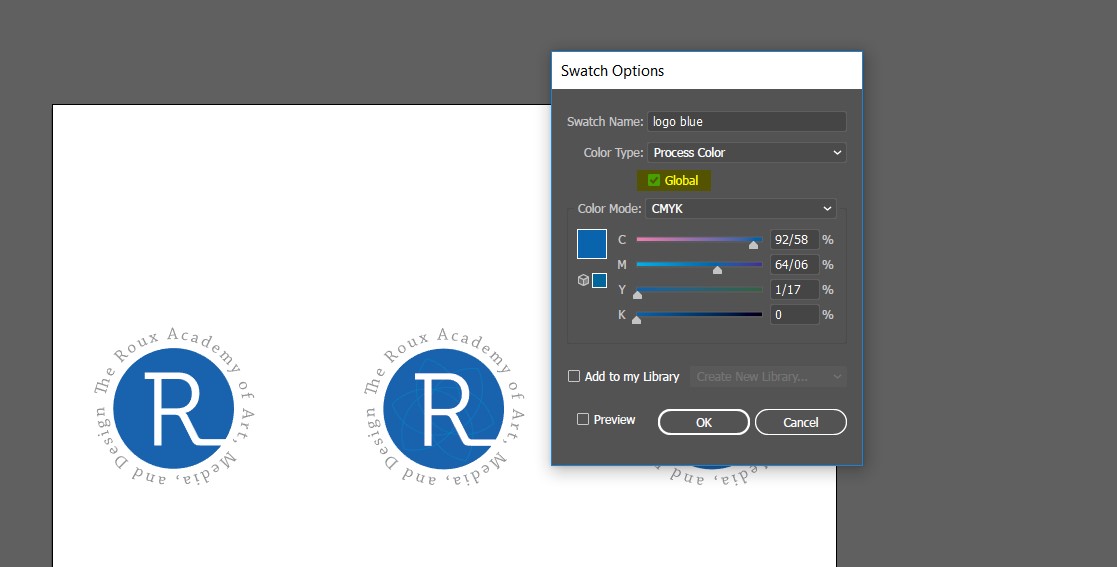The width and height of the screenshot is (1117, 567).
Task: Open the Color Mode CMYK dropdown
Action: click(740, 209)
